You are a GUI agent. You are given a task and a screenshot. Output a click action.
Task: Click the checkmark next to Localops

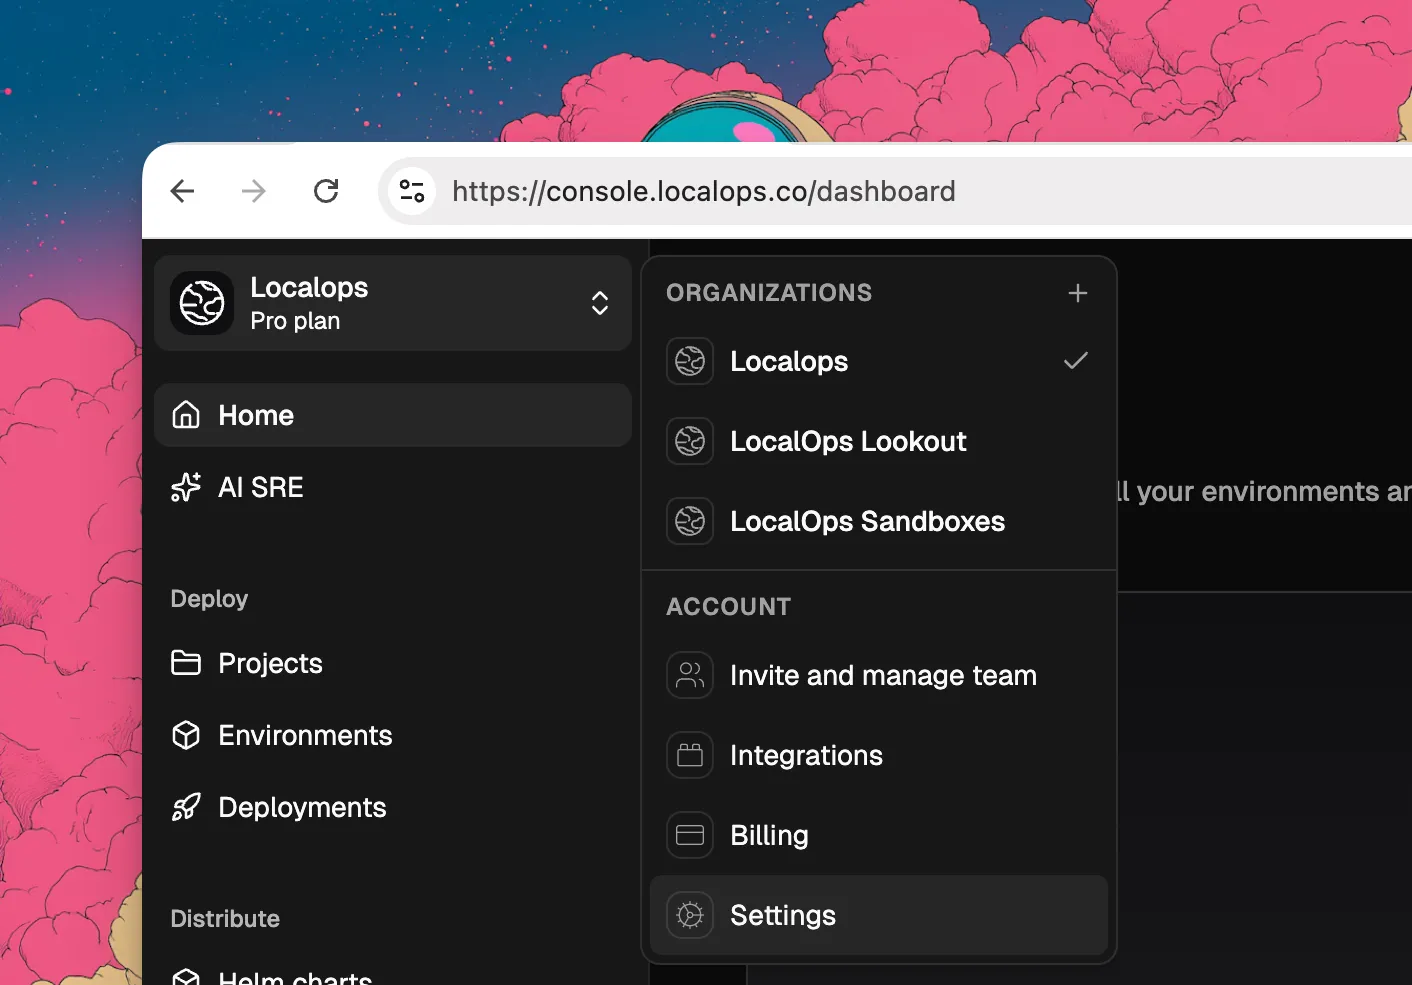[x=1076, y=360]
